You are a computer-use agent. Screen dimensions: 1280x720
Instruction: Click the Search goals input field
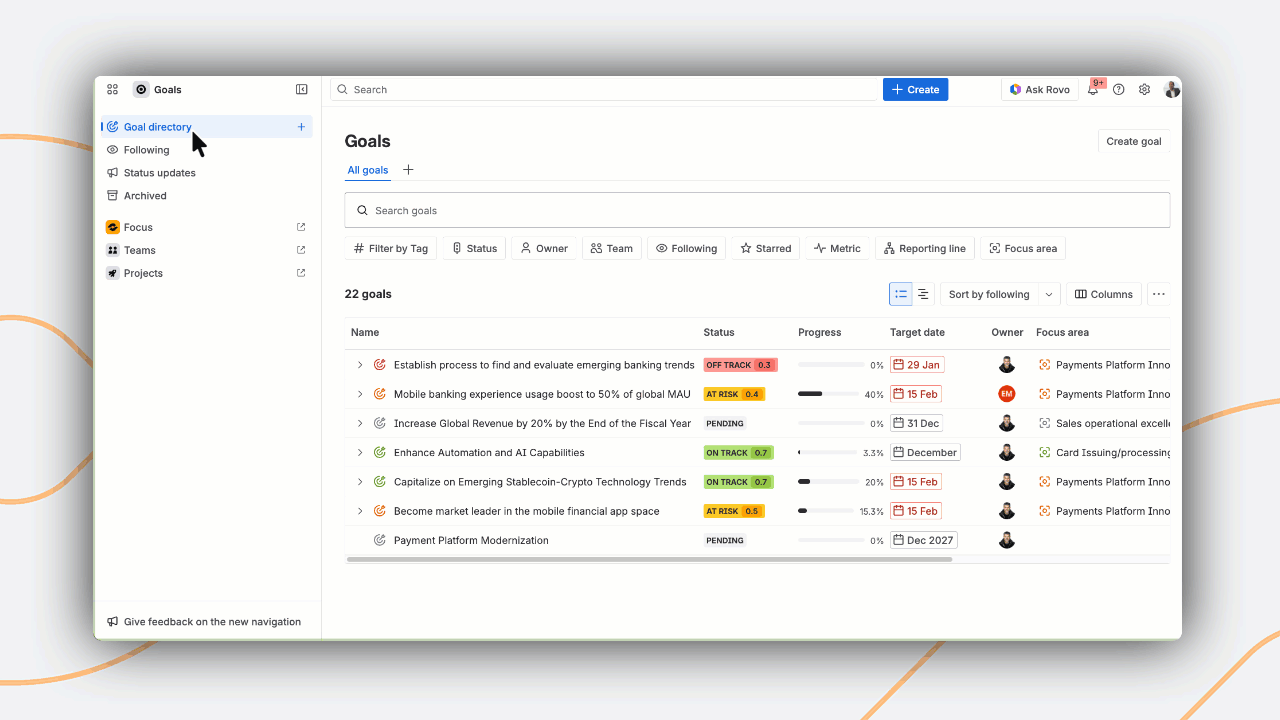(757, 209)
